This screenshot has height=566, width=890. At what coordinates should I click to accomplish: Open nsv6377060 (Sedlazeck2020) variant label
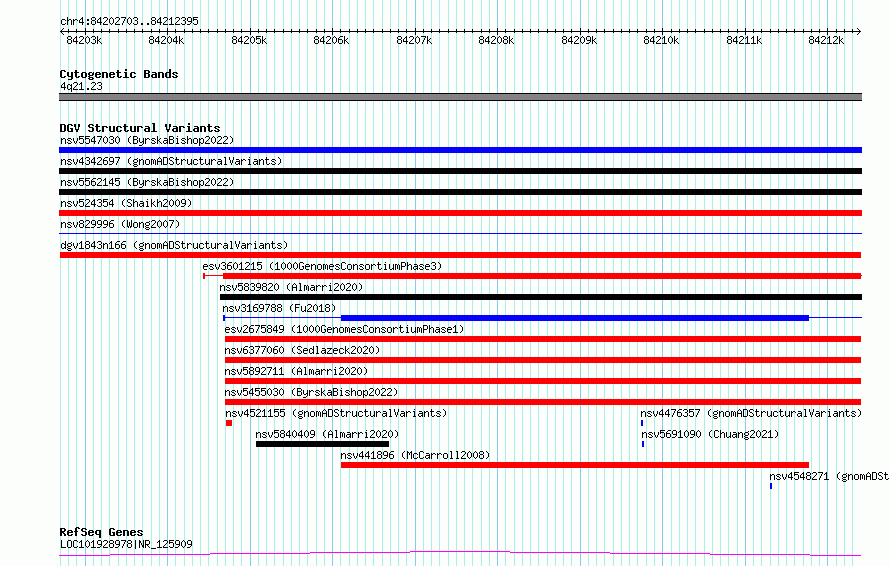(302, 350)
